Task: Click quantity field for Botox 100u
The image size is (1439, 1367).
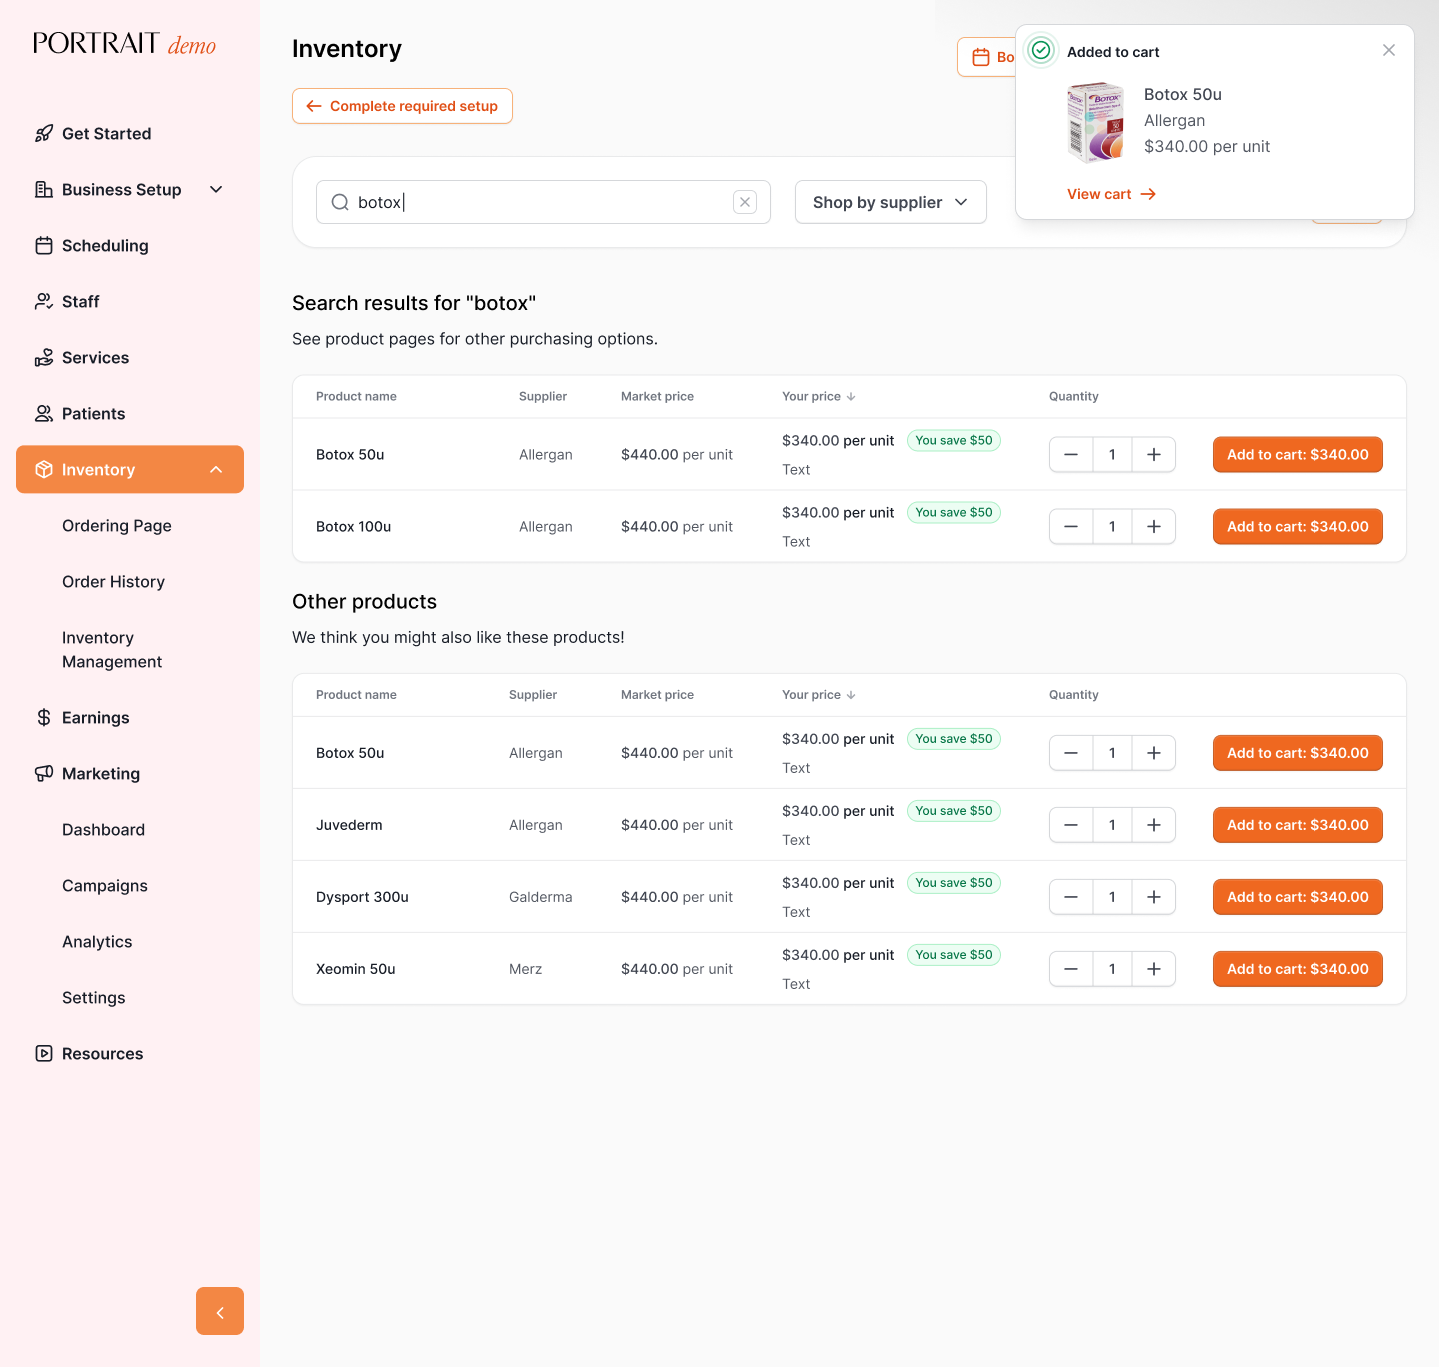Action: (x=1112, y=526)
